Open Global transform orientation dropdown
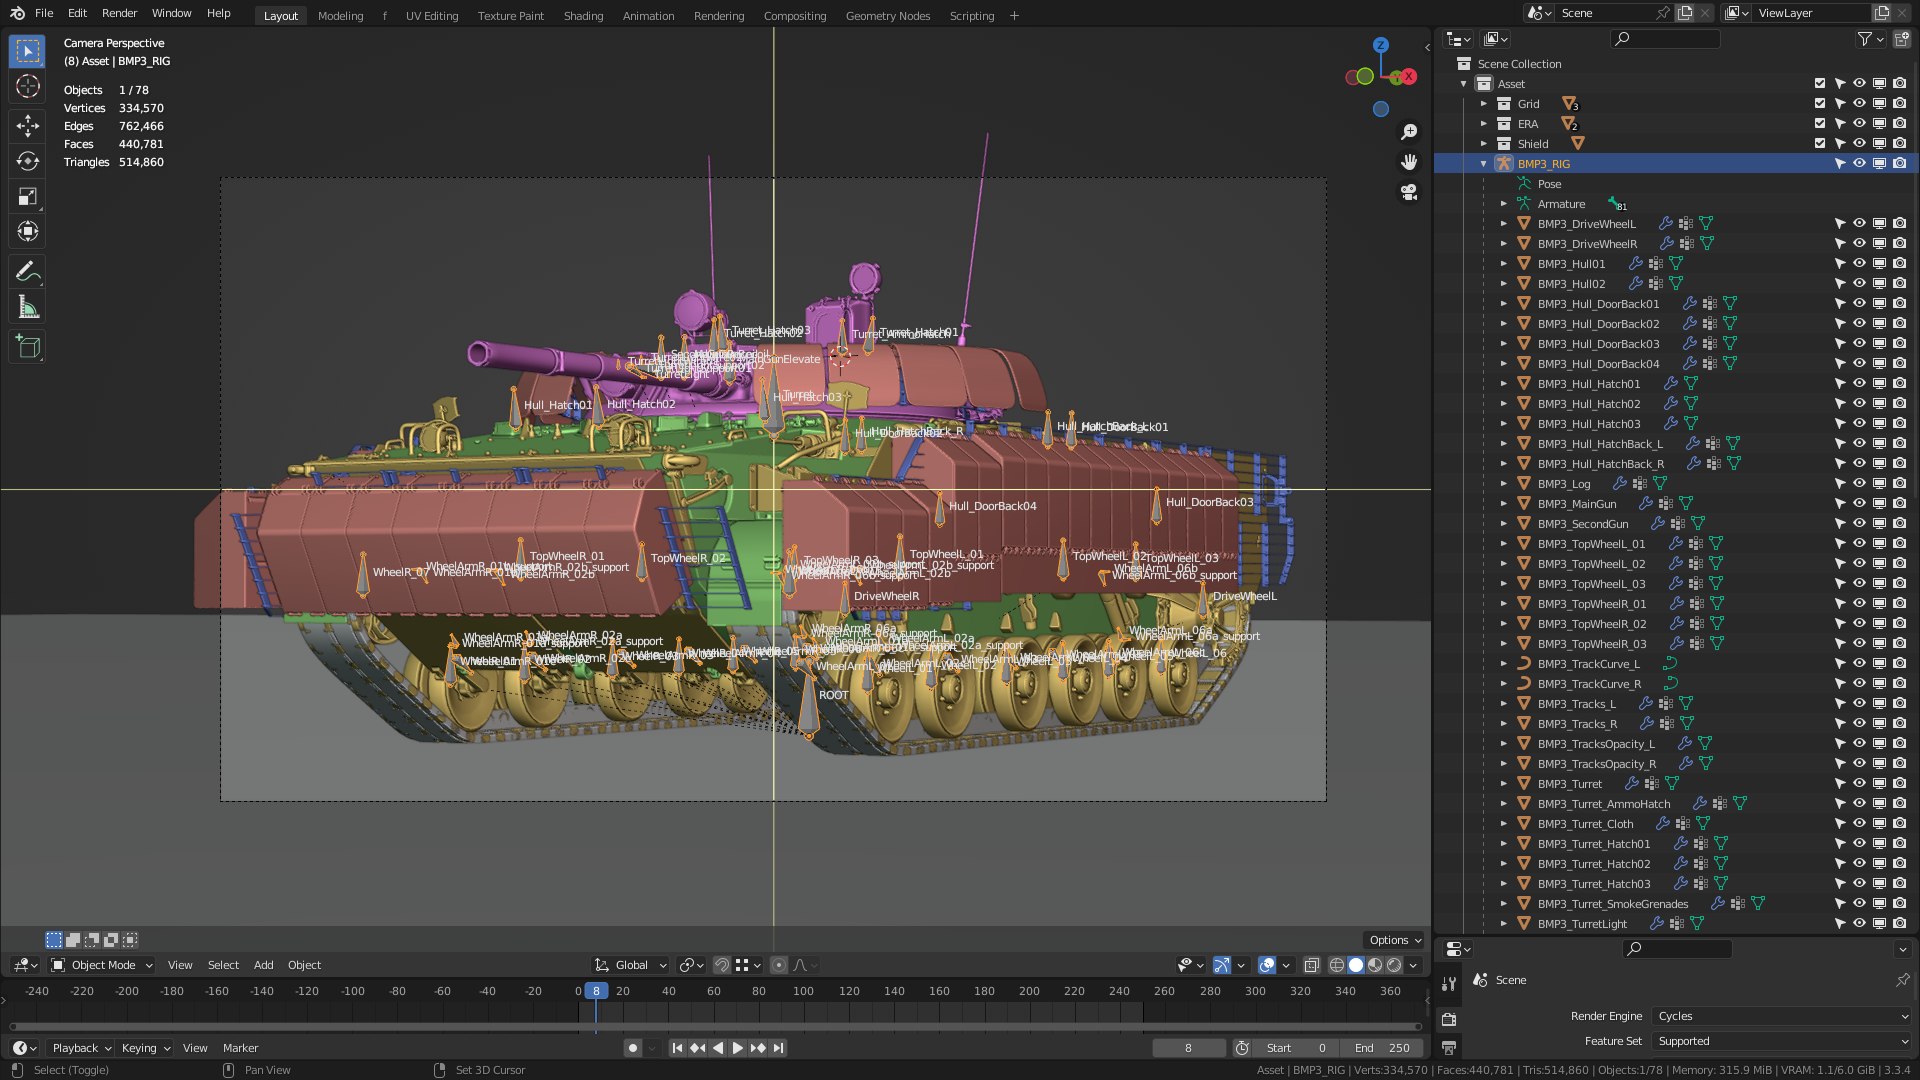The height and width of the screenshot is (1080, 1920). click(631, 965)
